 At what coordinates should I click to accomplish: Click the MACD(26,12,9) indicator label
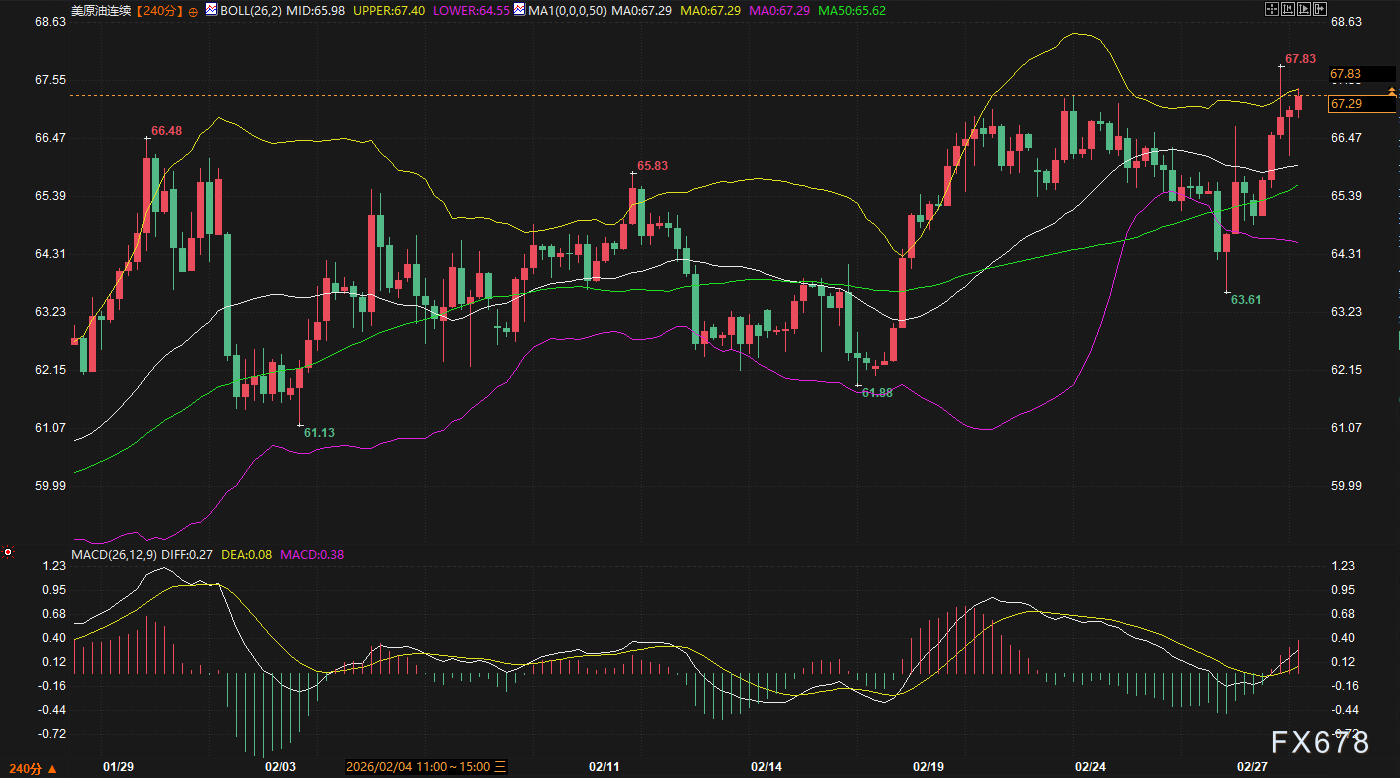113,554
